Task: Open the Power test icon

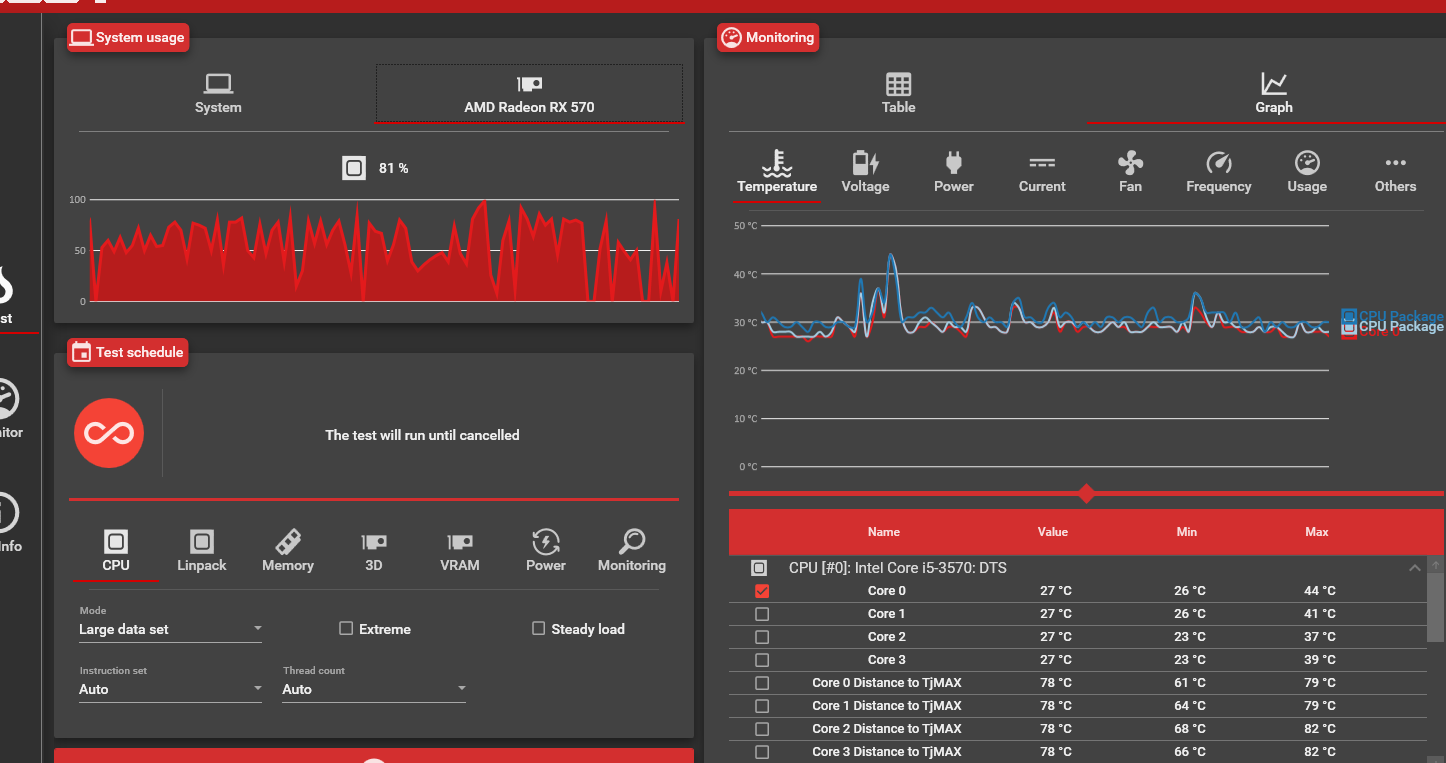Action: [x=546, y=542]
